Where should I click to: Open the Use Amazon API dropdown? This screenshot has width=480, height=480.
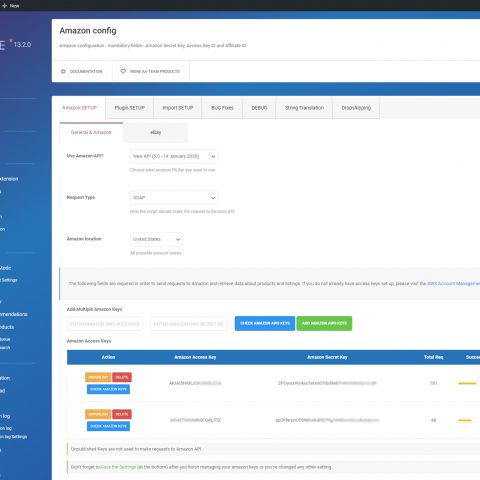click(x=174, y=156)
